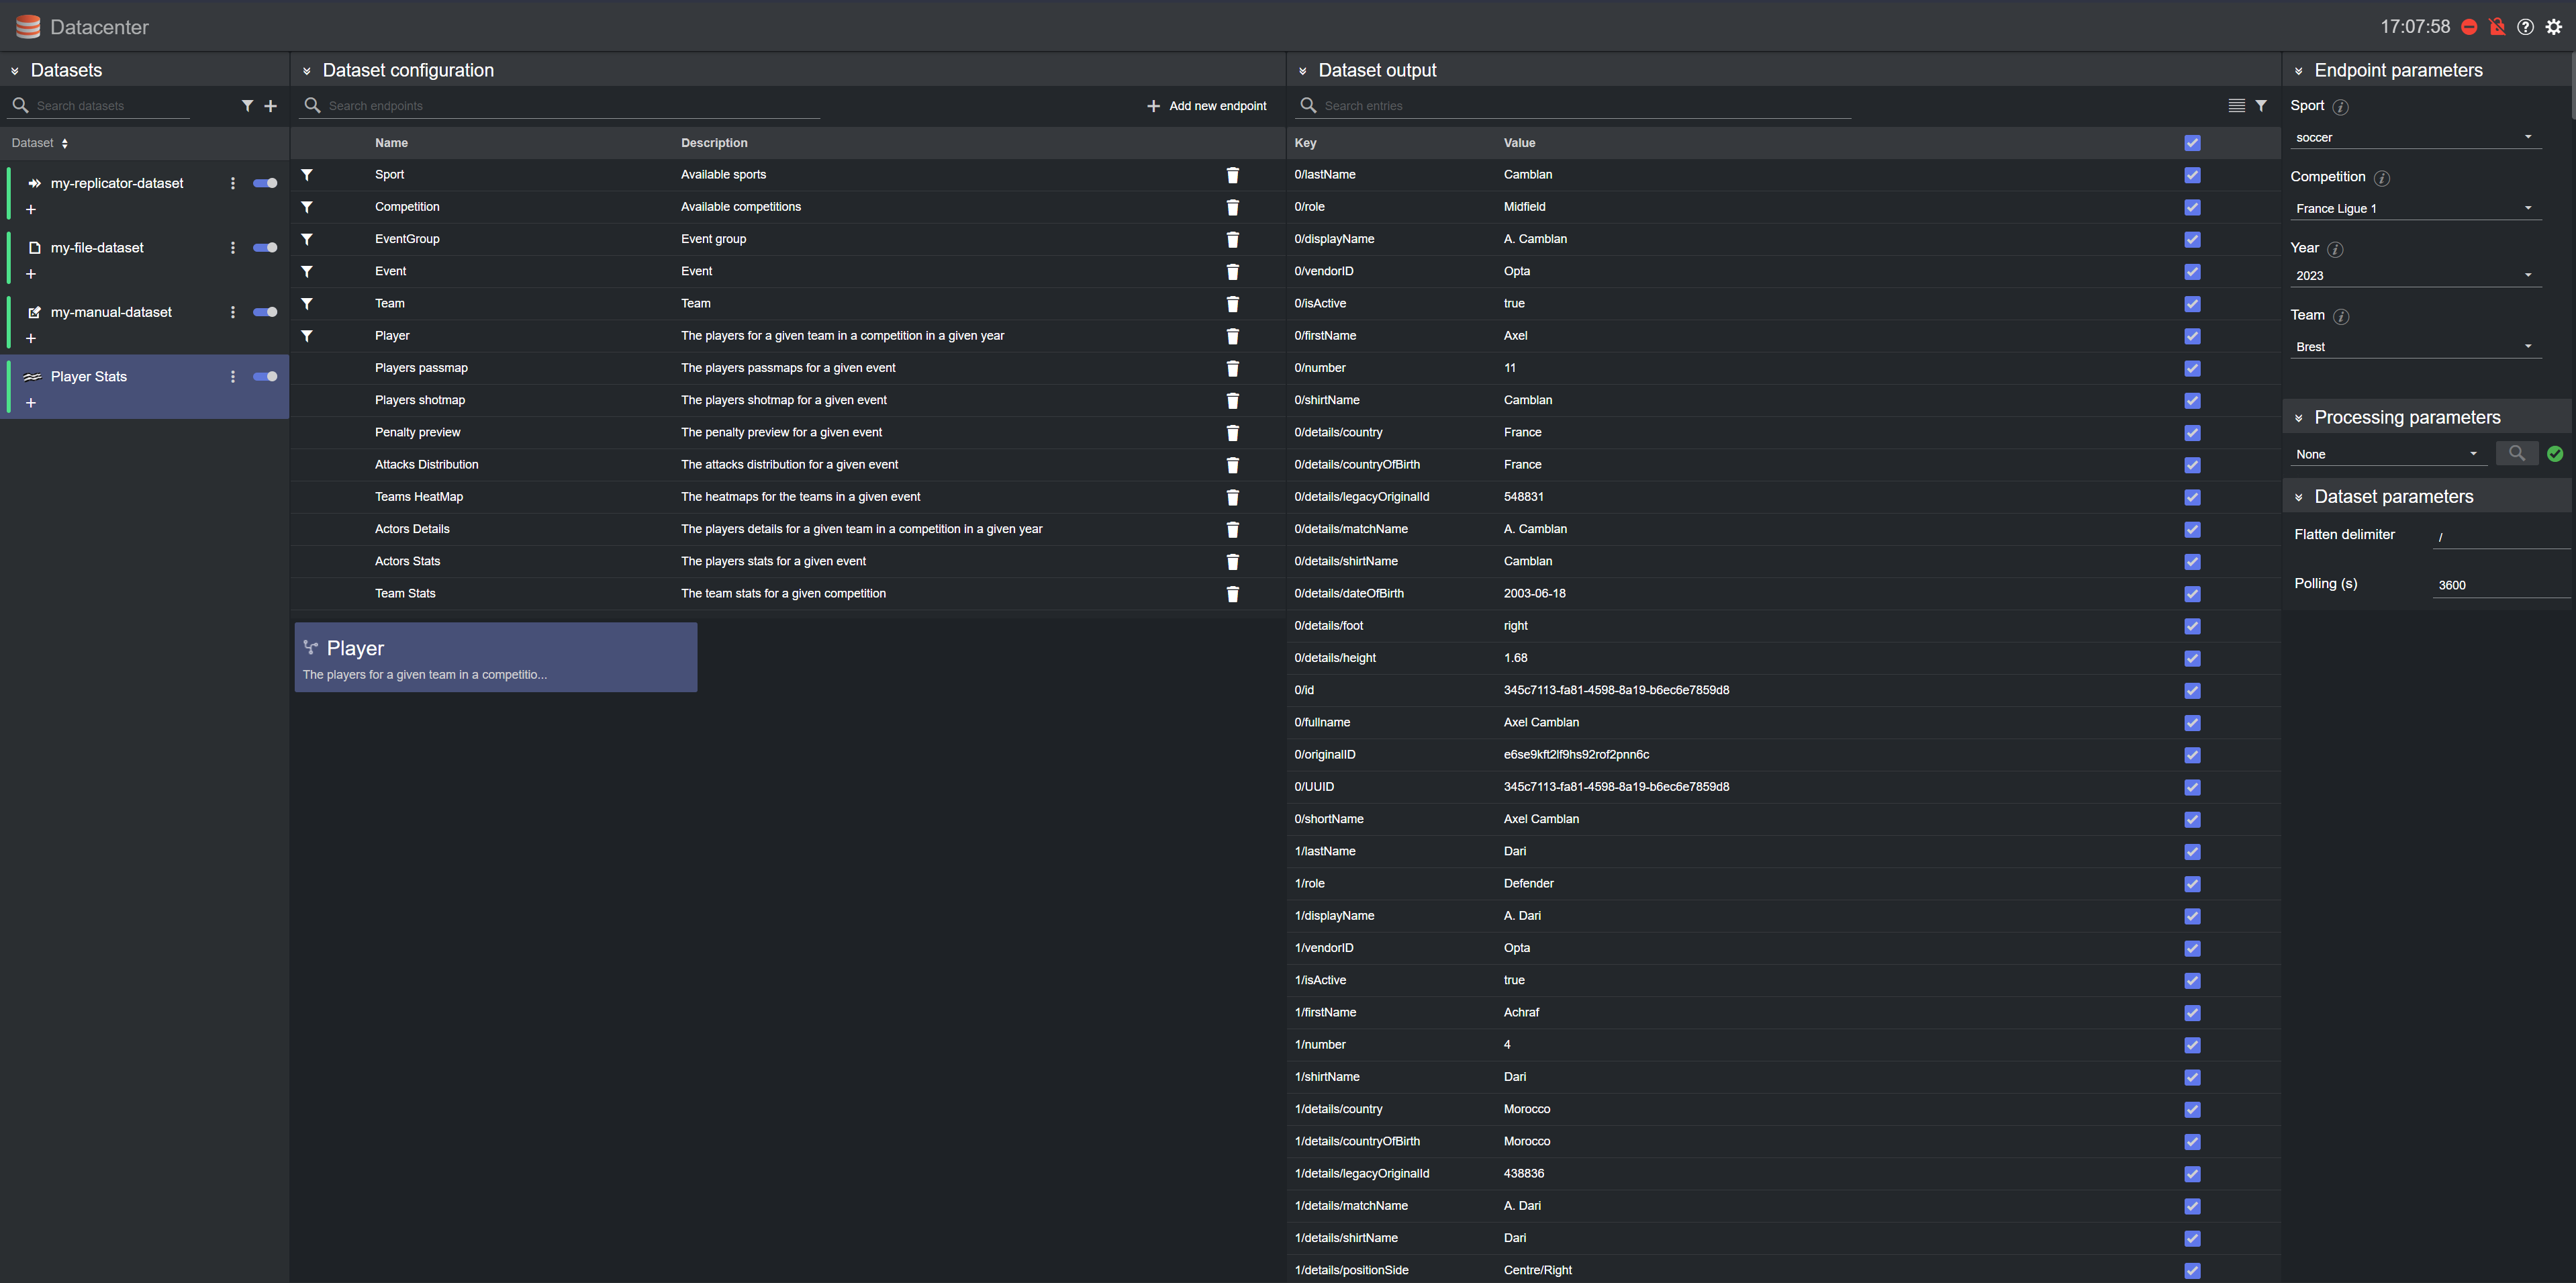Toggle the select-all checkbox in output header
The height and width of the screenshot is (1283, 2576).
click(2192, 143)
